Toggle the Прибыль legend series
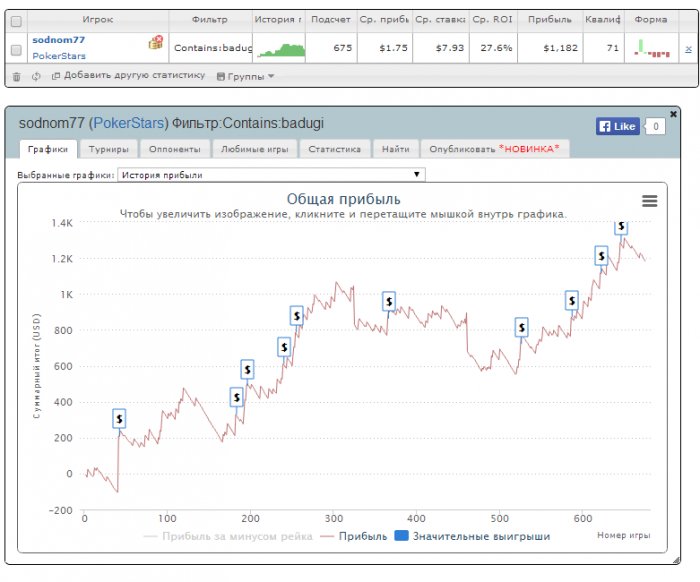Viewport: 700px width, 582px height. (x=354, y=536)
